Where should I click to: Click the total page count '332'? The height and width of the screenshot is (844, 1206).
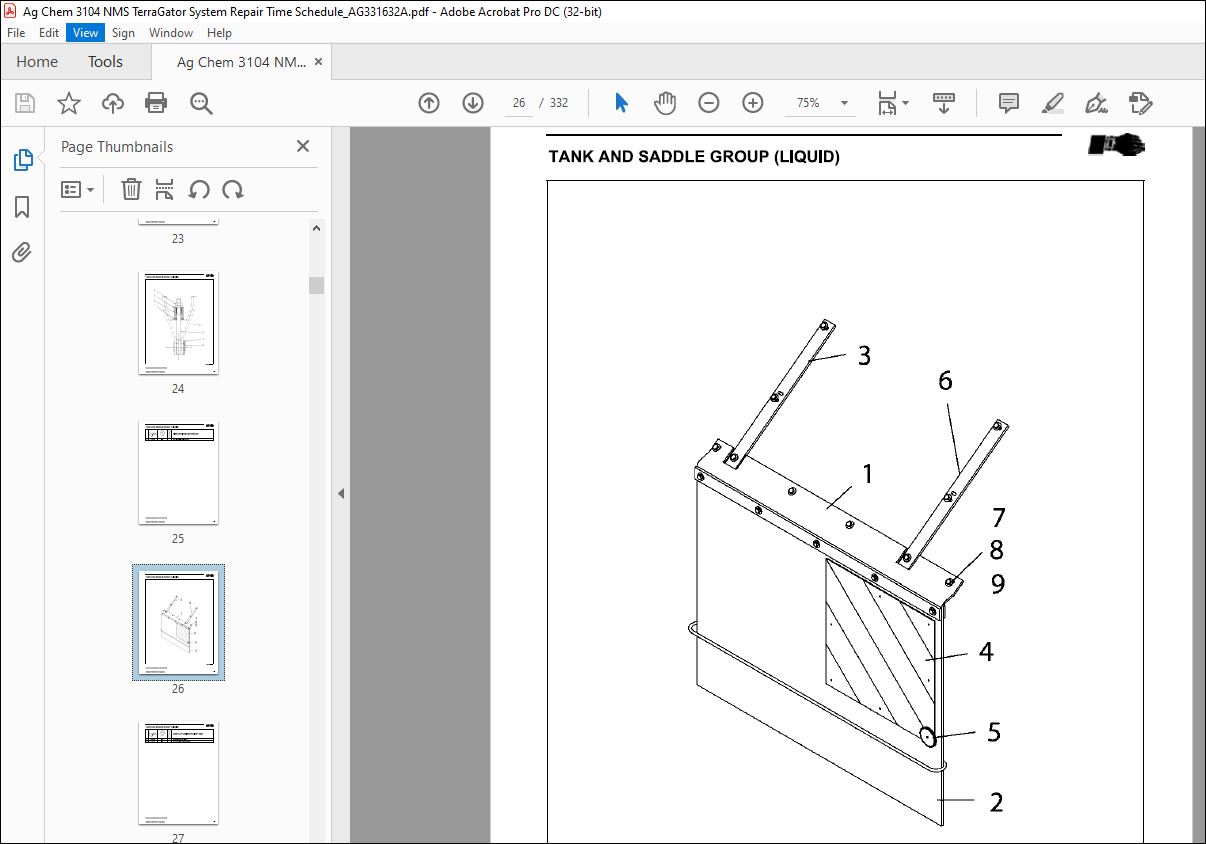tap(558, 103)
